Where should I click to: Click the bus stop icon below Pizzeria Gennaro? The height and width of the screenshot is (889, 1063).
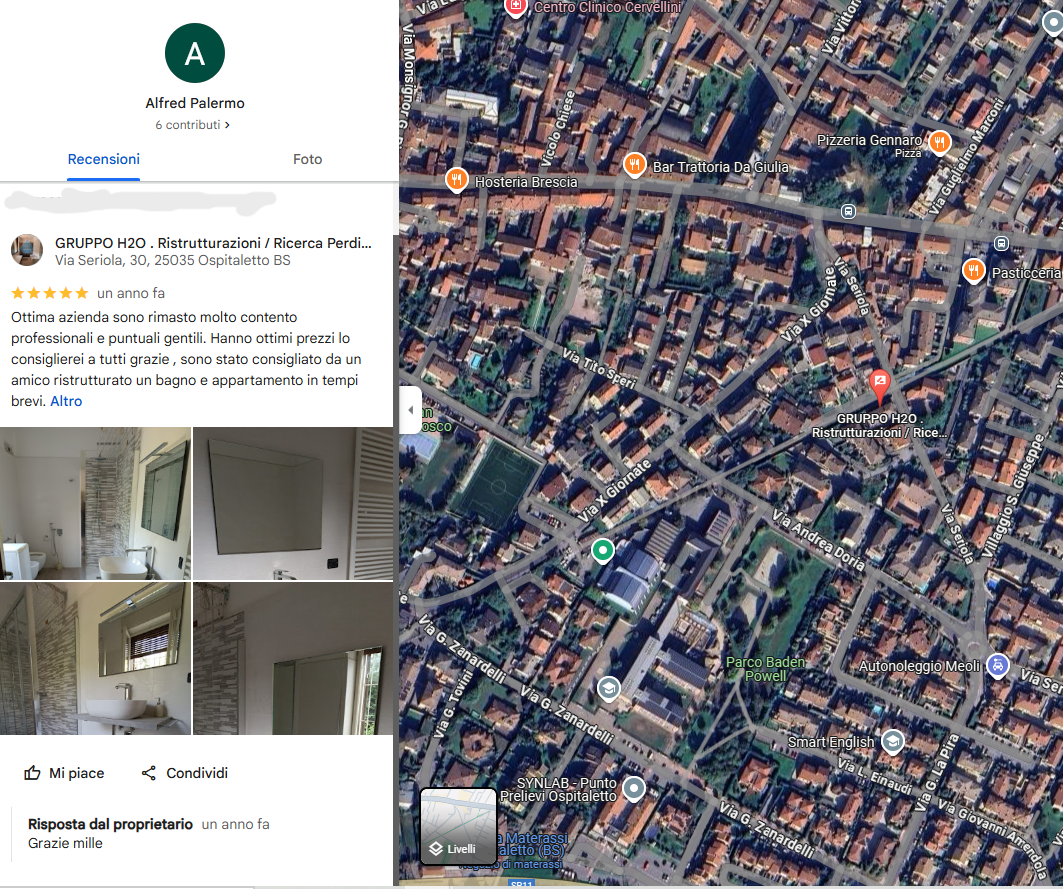pos(848,212)
